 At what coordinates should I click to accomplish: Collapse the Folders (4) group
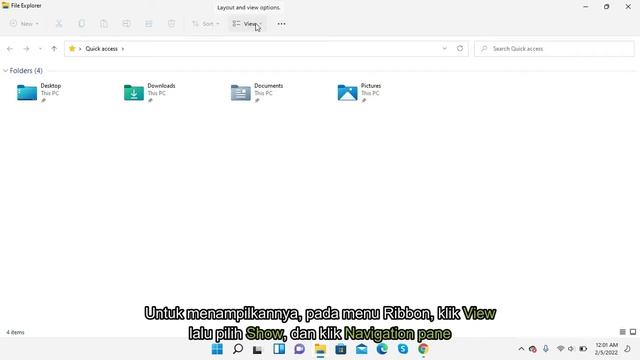pos(5,71)
